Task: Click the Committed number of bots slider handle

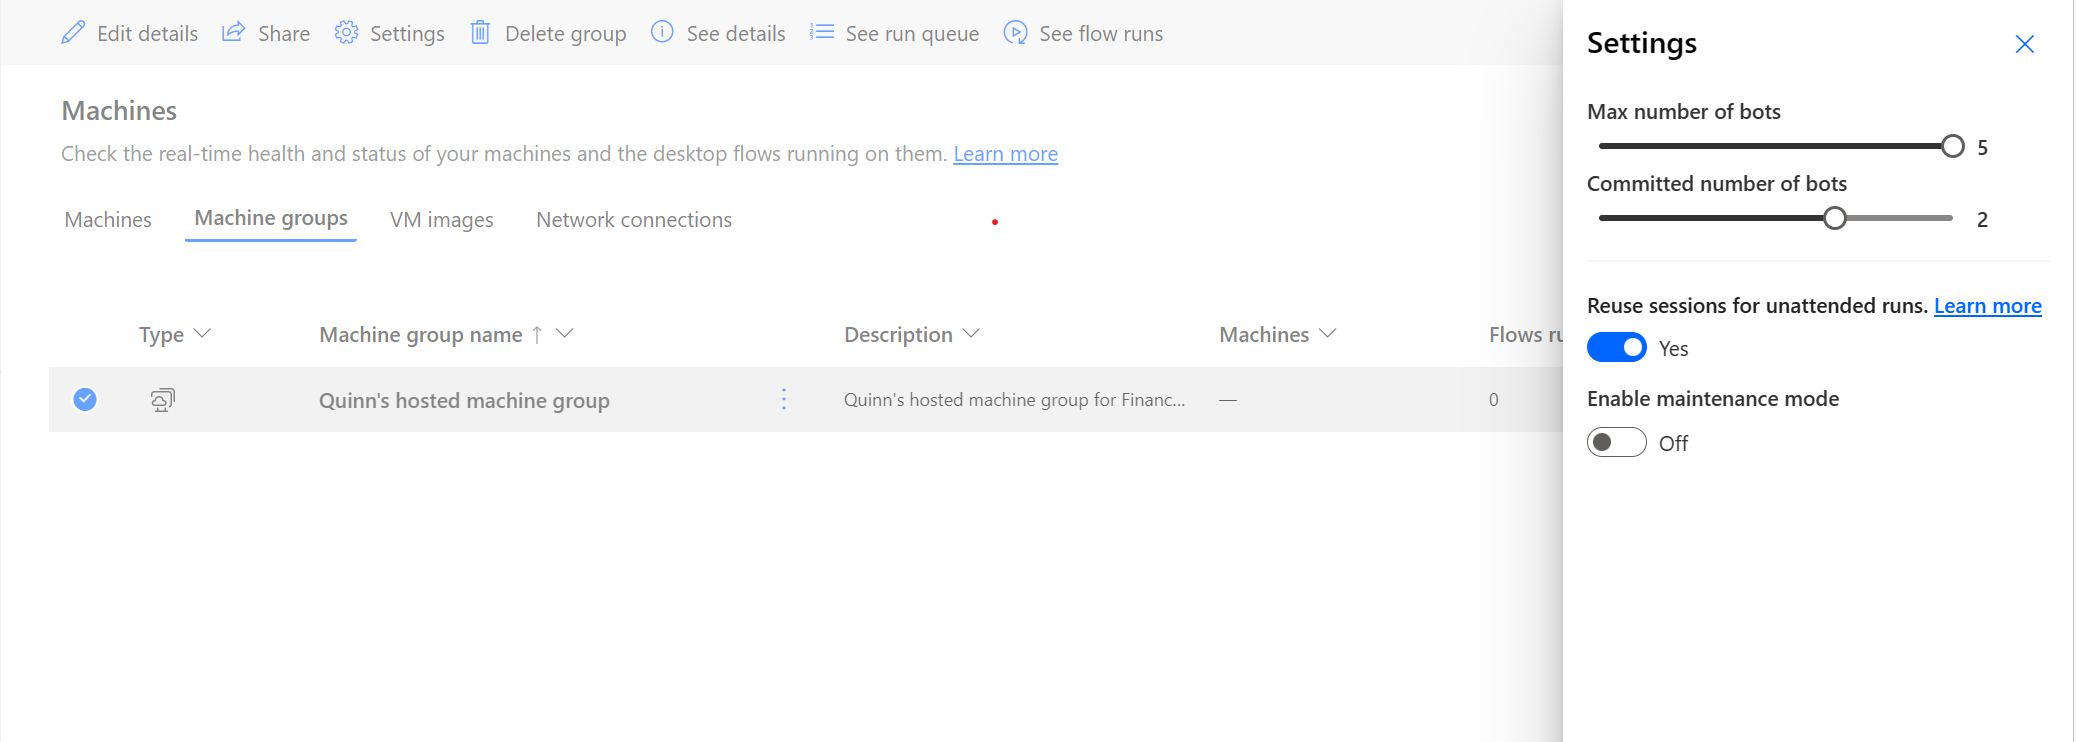Action: 1834,218
